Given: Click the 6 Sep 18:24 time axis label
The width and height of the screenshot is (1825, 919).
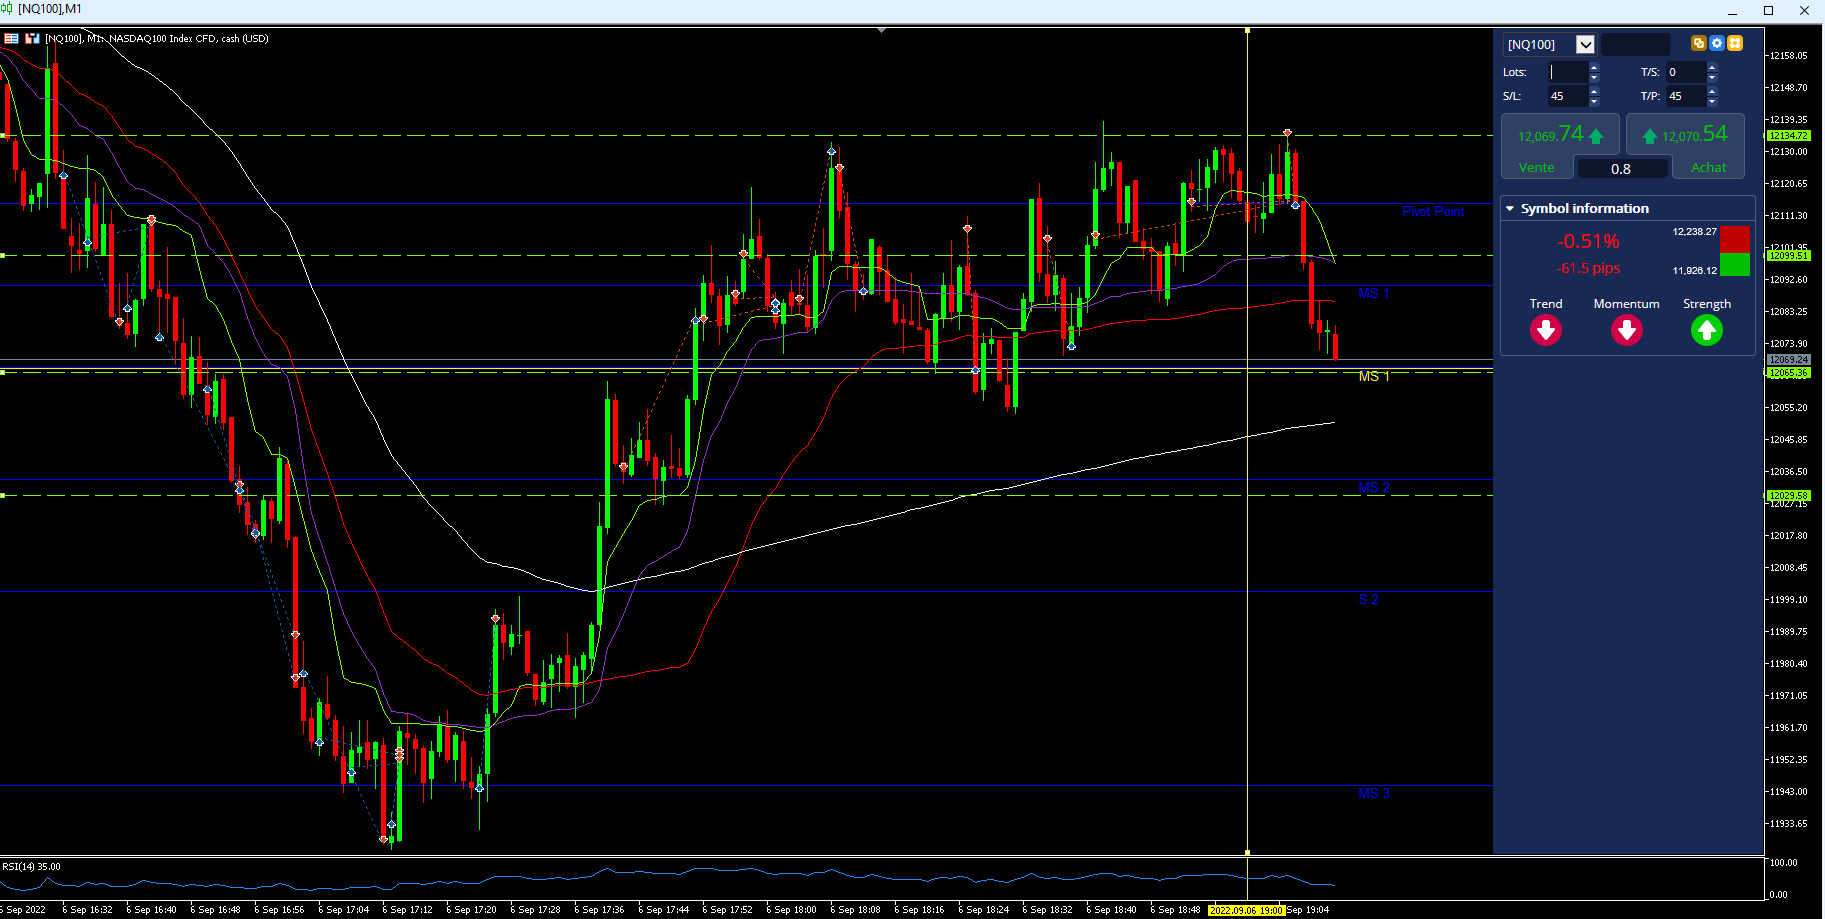Looking at the screenshot, I should coord(984,910).
